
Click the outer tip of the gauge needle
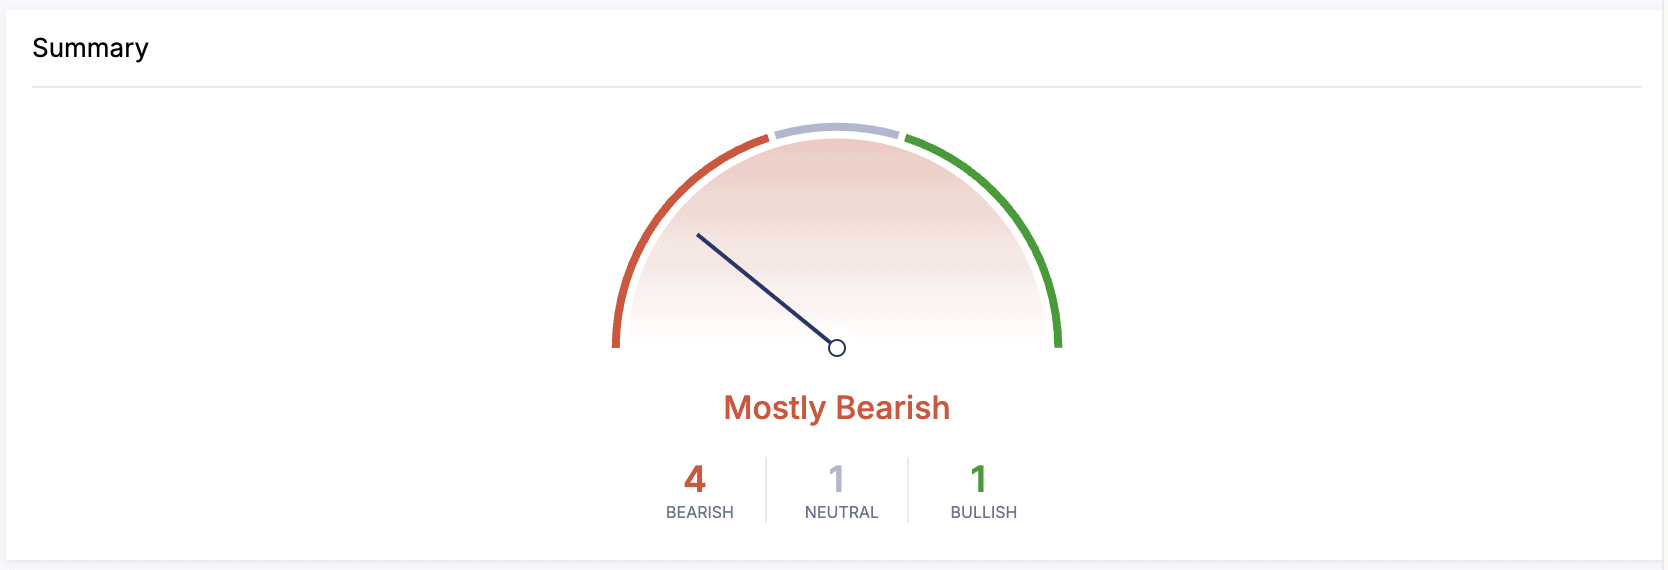pyautogui.click(x=699, y=236)
